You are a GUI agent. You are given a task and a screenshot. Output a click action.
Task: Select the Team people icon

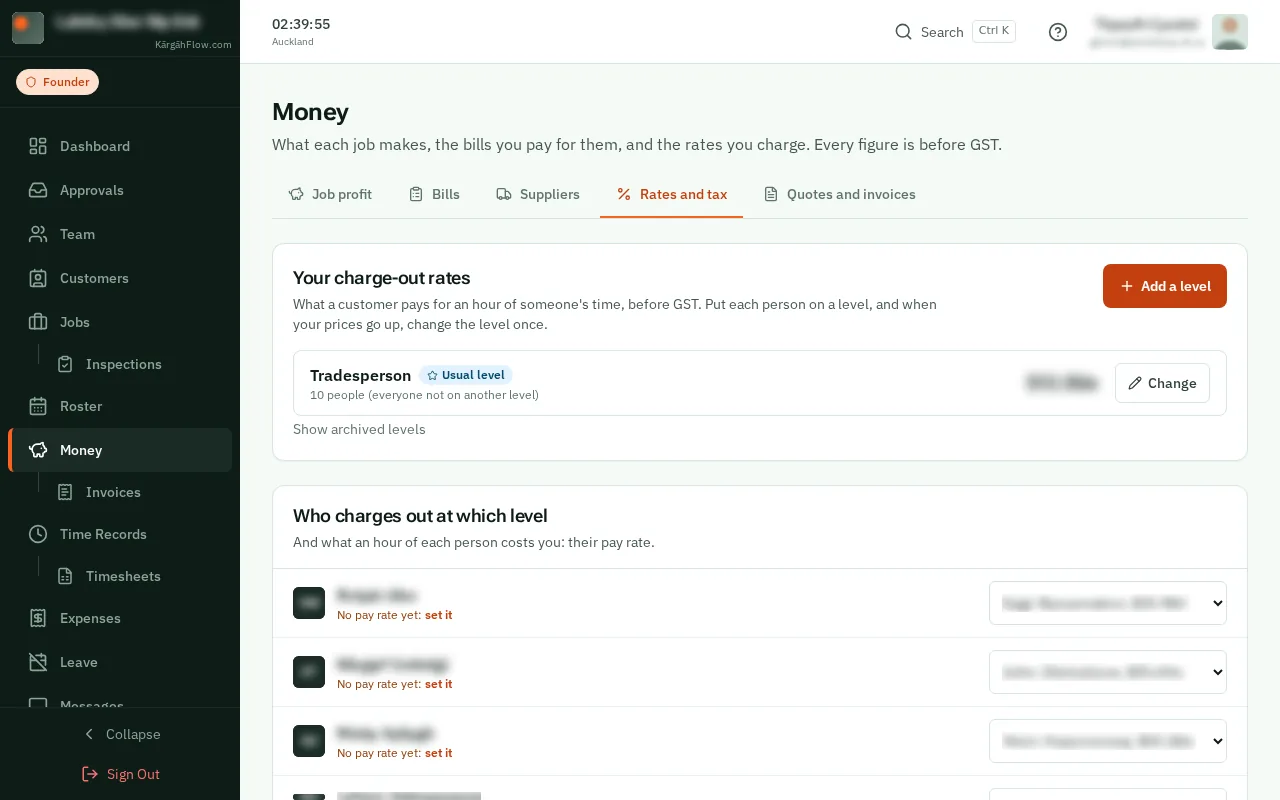38,234
